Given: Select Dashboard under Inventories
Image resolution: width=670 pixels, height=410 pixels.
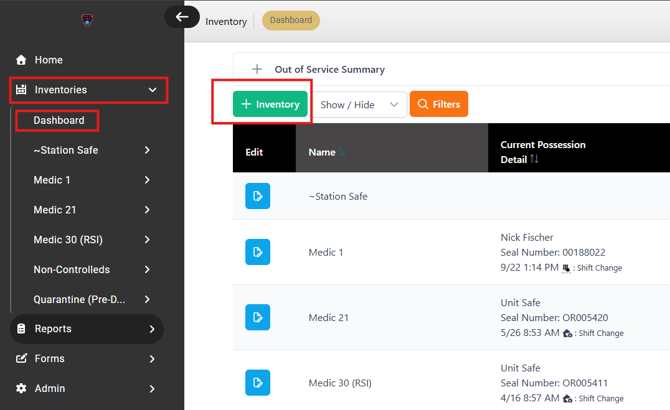Looking at the screenshot, I should pos(59,120).
